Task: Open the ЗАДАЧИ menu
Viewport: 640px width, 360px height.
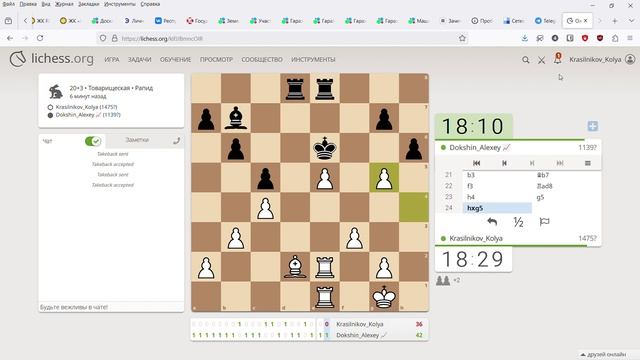Action: (140, 60)
